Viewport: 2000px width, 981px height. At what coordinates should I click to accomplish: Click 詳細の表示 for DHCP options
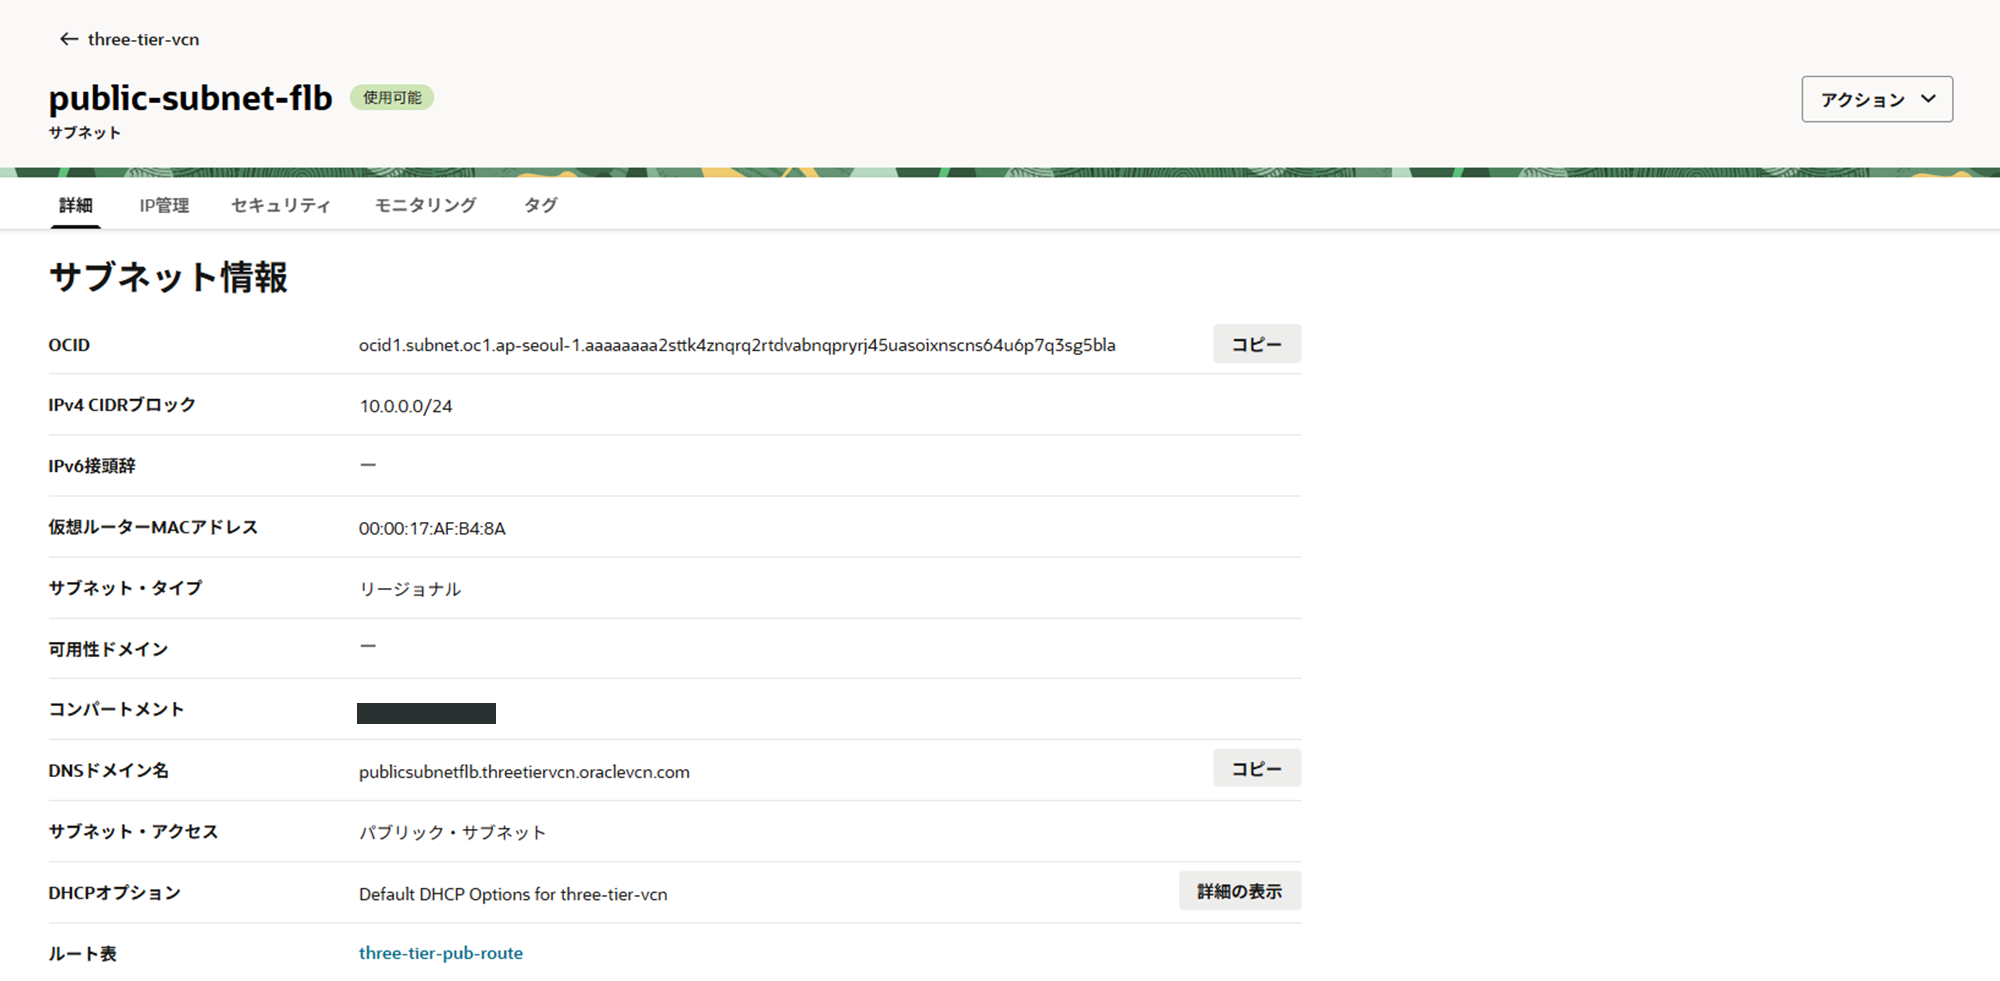pos(1240,891)
